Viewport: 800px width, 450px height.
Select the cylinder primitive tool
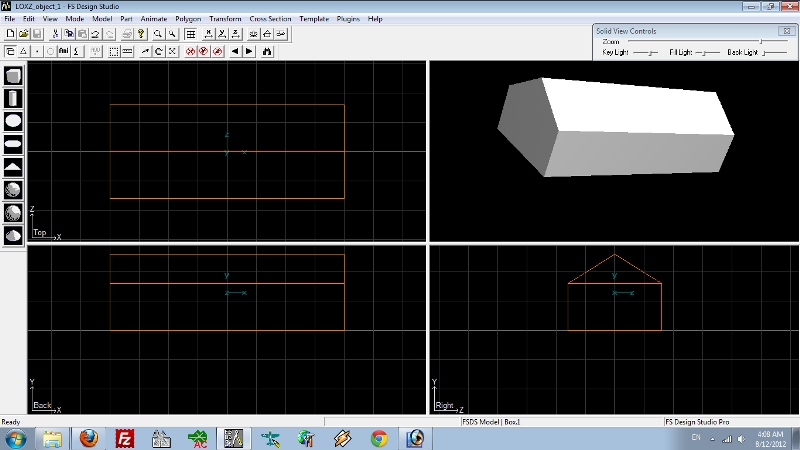[x=13, y=98]
